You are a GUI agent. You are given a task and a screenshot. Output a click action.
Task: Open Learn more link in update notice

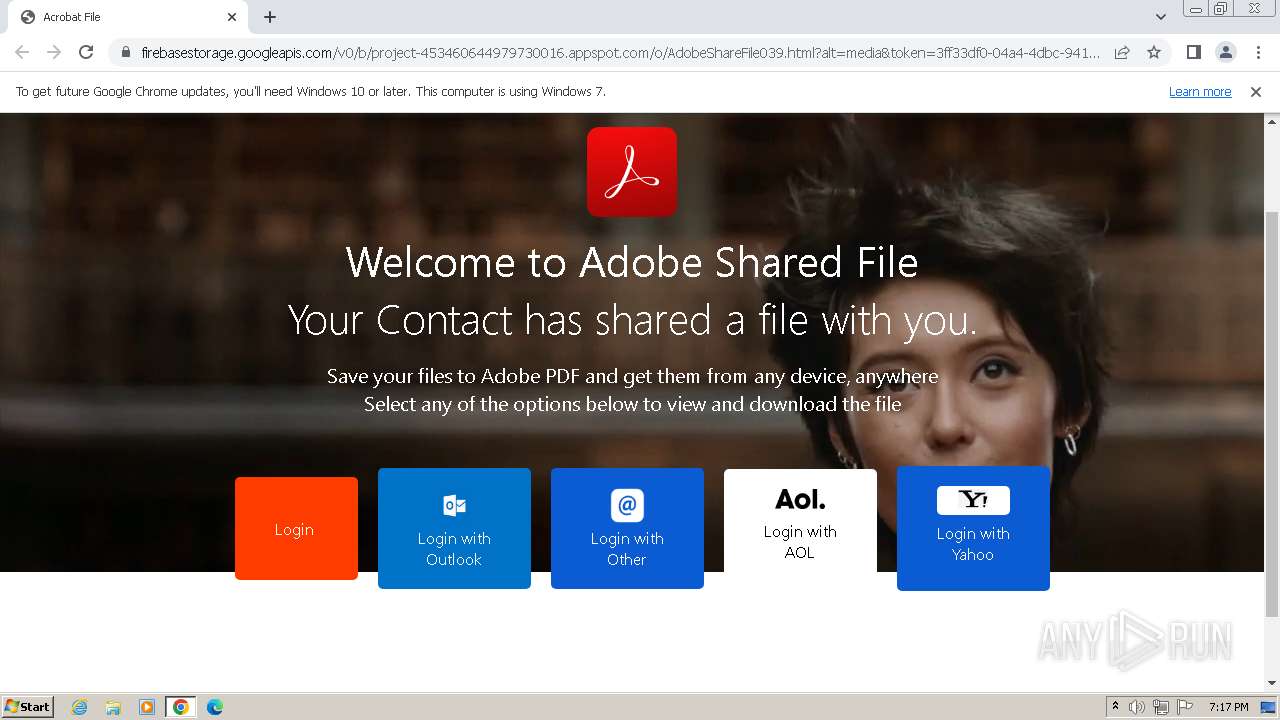[1200, 91]
